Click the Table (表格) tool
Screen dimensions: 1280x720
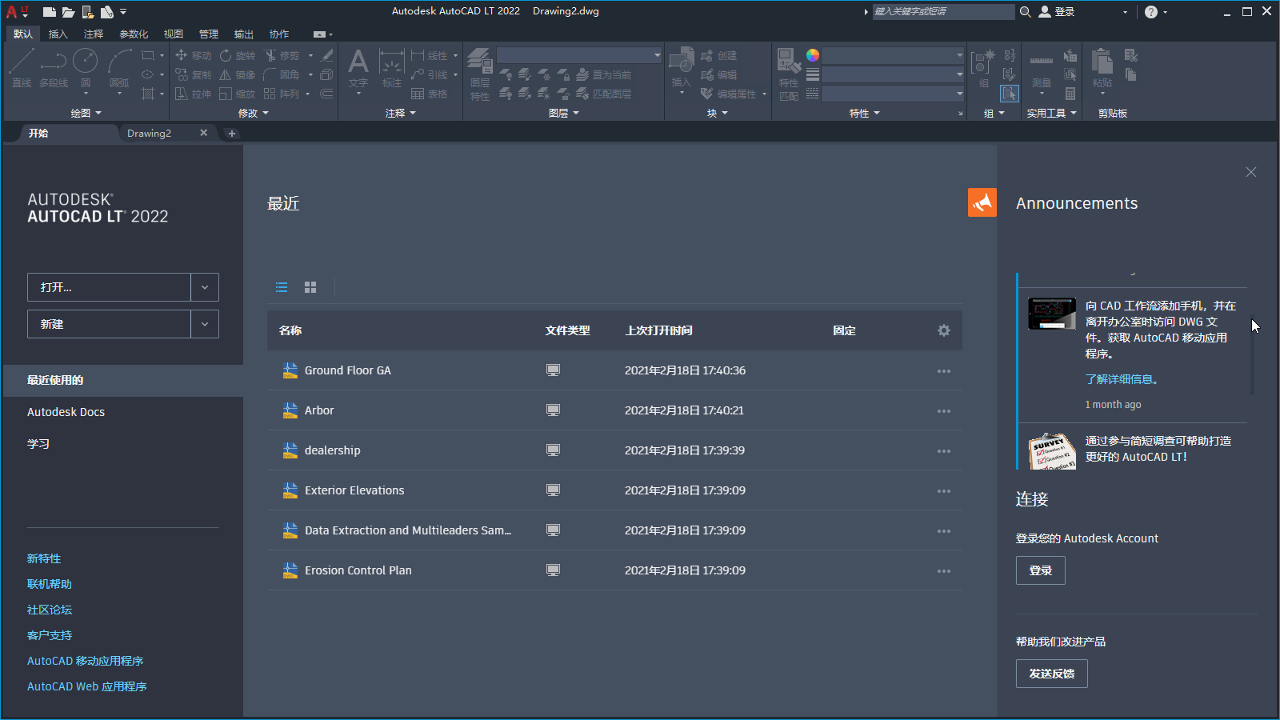[x=429, y=94]
